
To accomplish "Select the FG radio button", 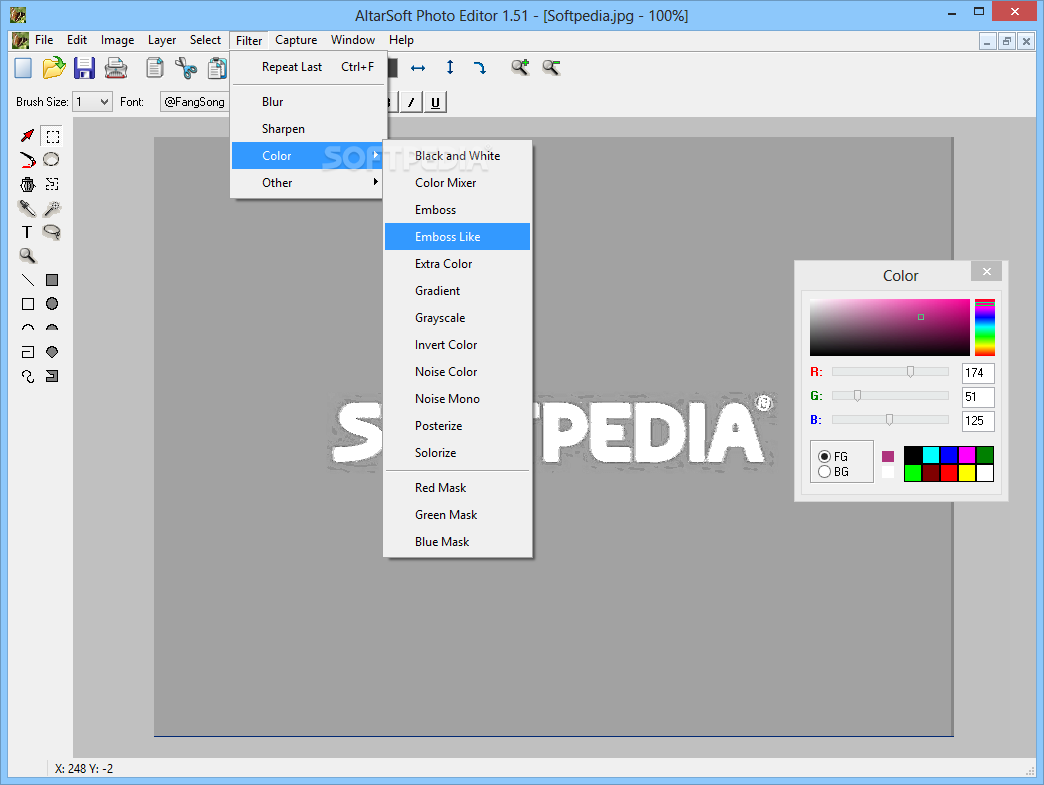I will click(x=824, y=457).
